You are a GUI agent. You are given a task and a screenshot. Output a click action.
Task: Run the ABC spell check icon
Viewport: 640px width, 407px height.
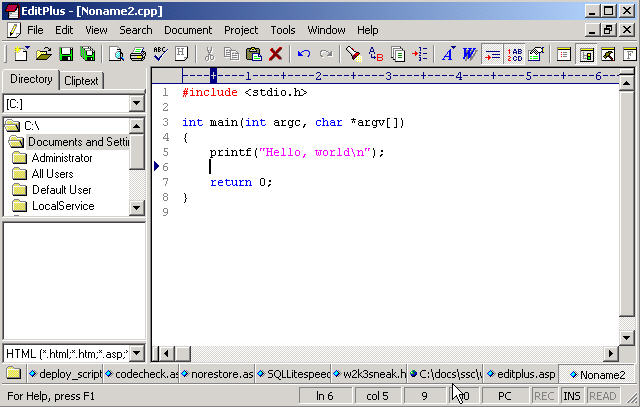click(x=160, y=53)
